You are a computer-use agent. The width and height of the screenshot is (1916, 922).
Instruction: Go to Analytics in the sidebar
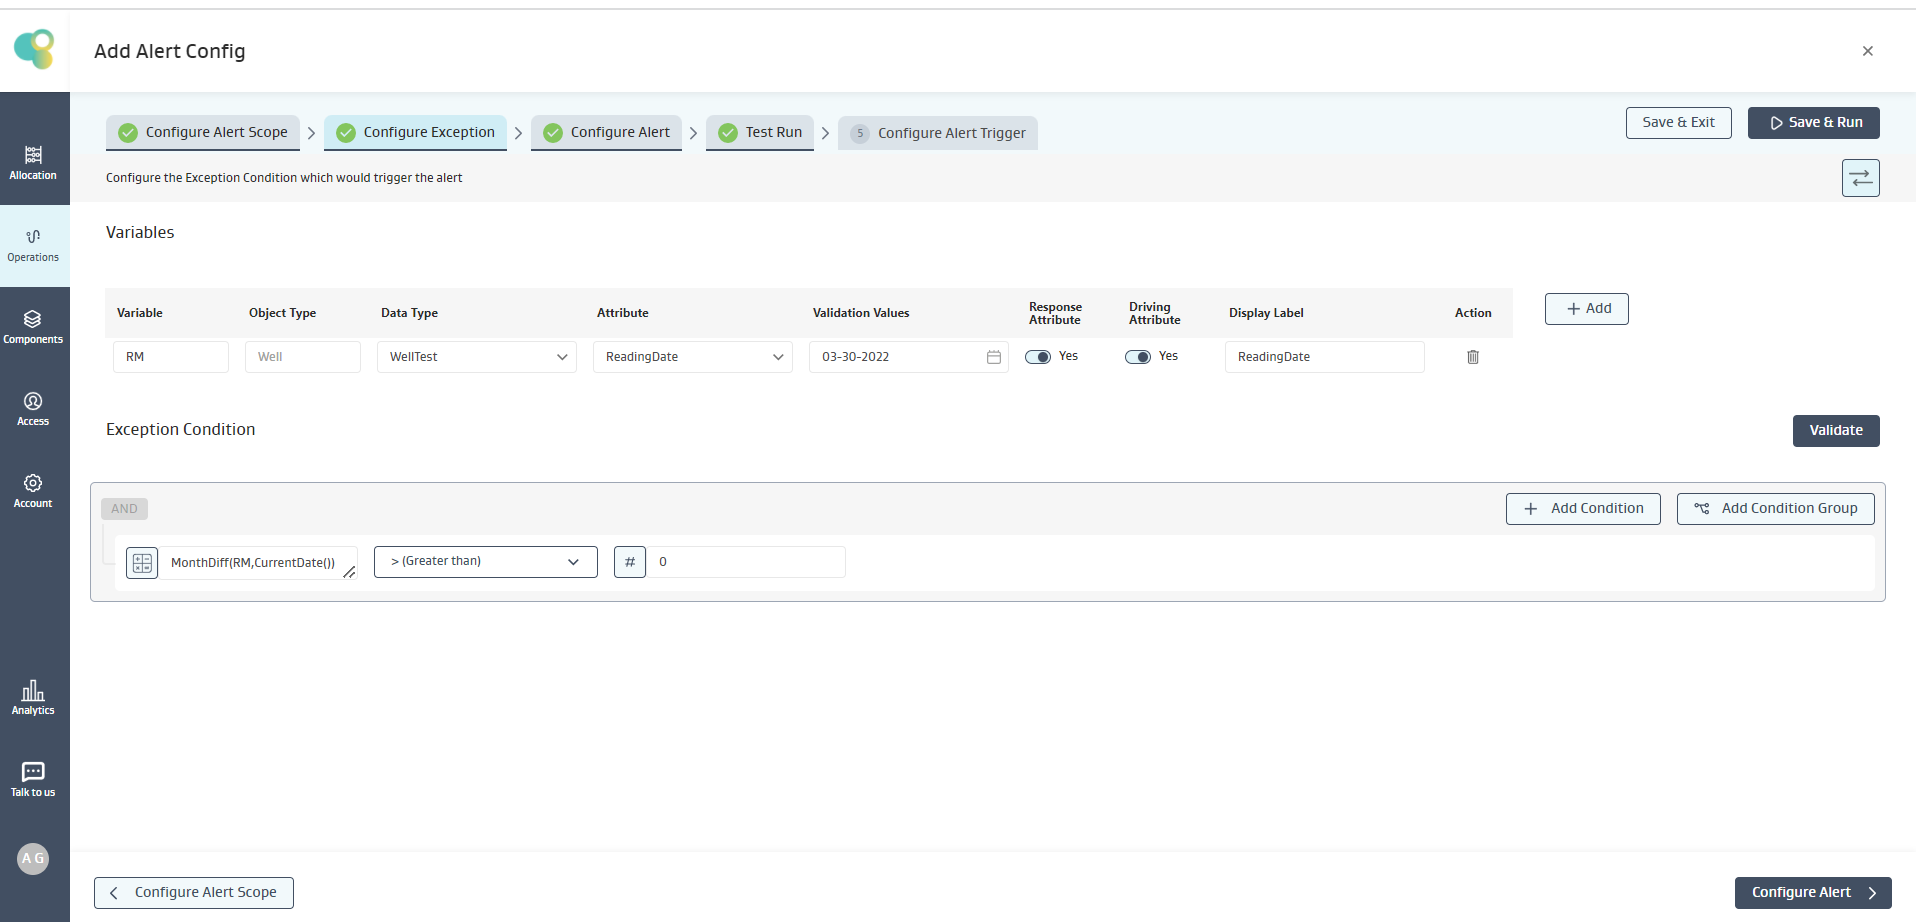[x=33, y=697]
